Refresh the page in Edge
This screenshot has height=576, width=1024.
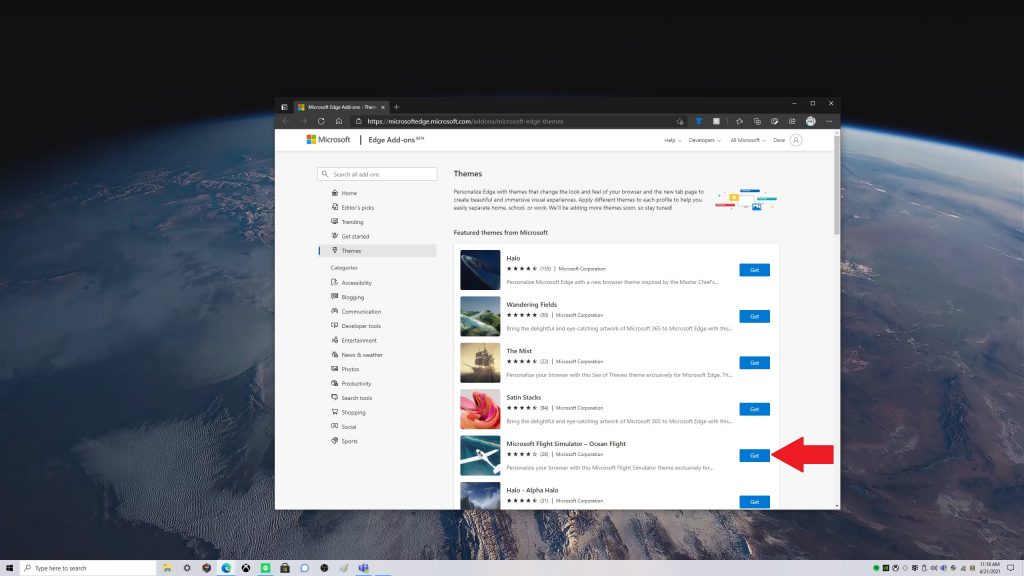(x=321, y=121)
